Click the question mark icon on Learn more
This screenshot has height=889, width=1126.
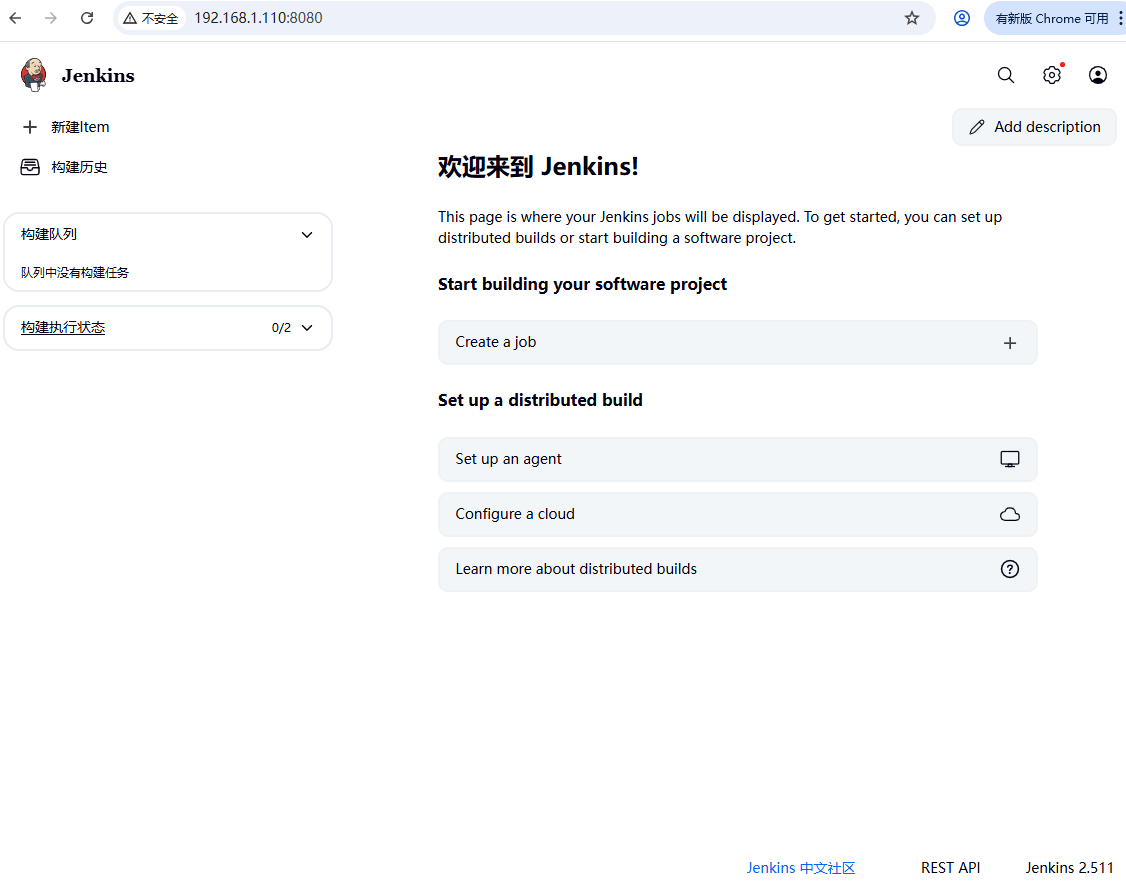click(x=1010, y=569)
